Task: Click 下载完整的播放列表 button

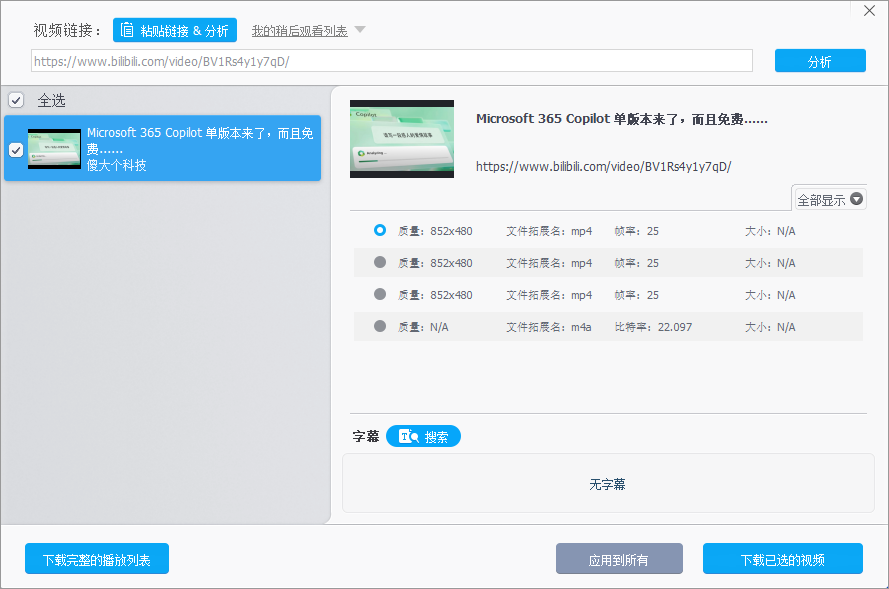Action: (x=97, y=559)
